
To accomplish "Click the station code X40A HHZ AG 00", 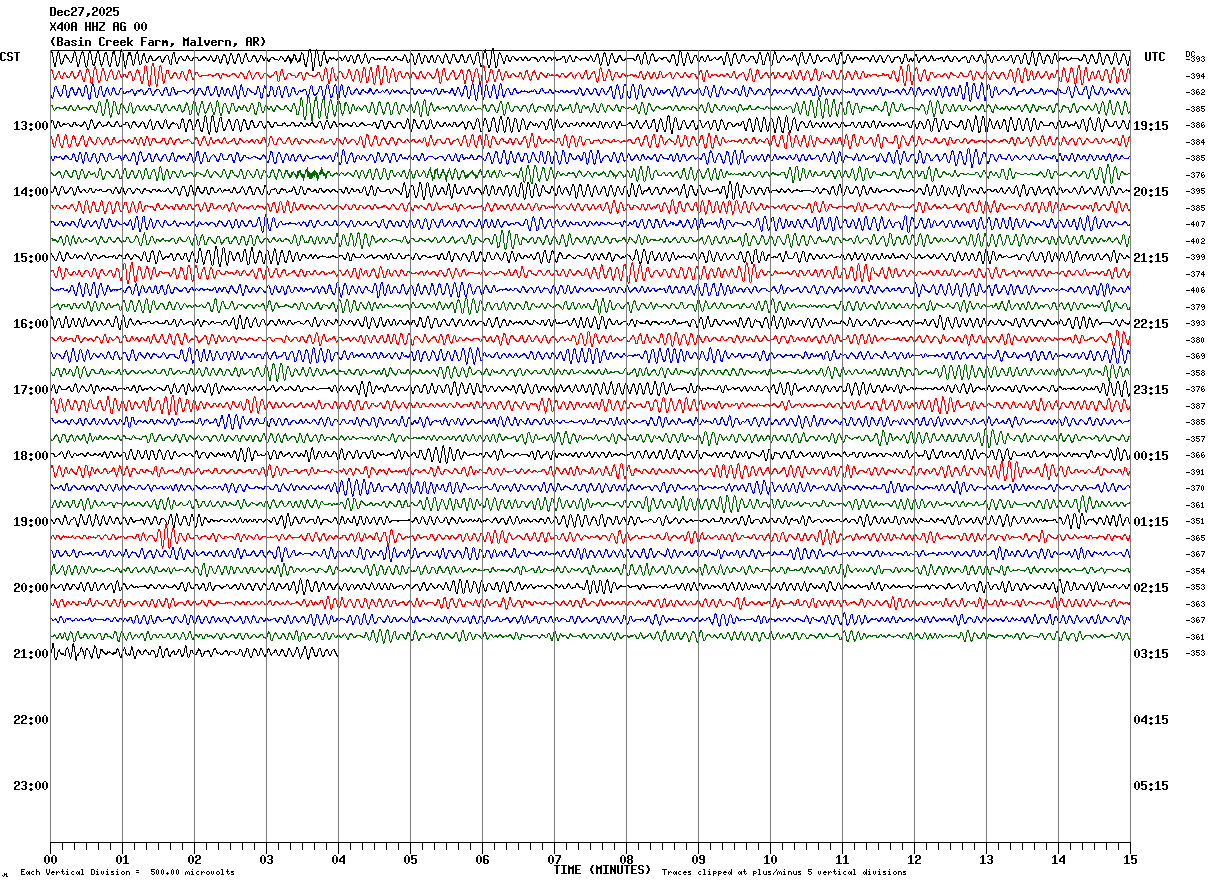I will coord(98,27).
